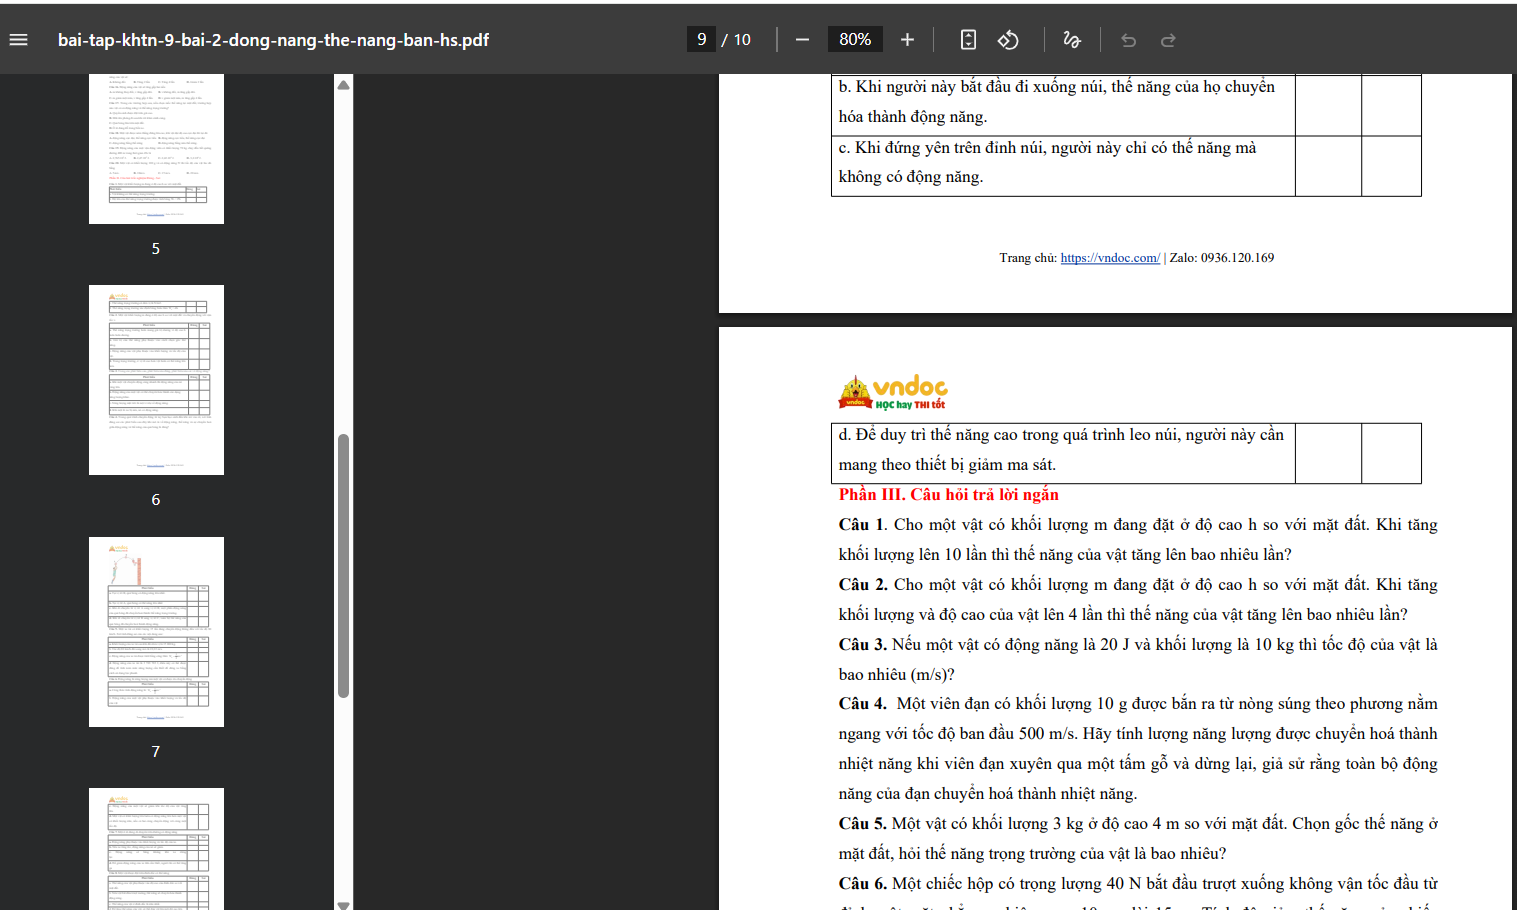Viewport: 1517px width, 910px height.
Task: Click the statement starting 'd. Để duy trì'
Action: click(x=1061, y=449)
